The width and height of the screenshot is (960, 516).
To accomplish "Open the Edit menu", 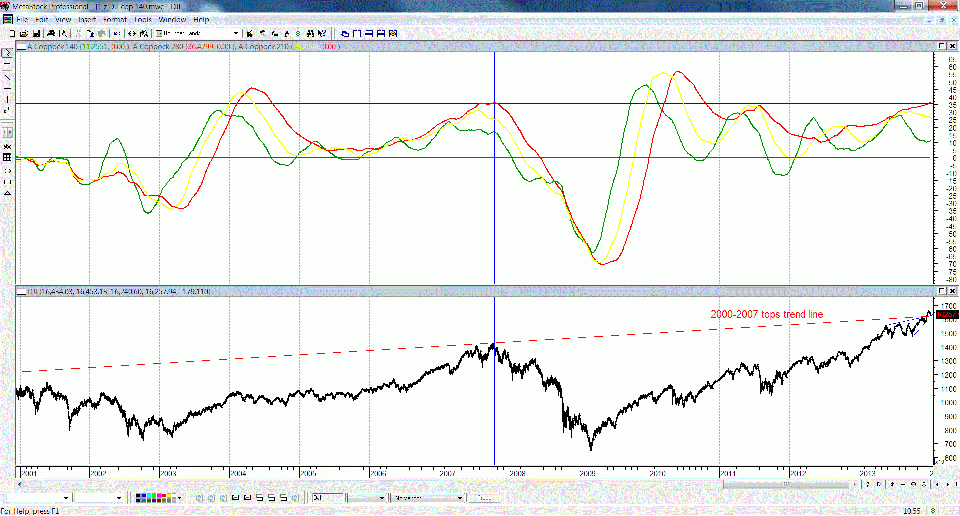I will pyautogui.click(x=41, y=20).
